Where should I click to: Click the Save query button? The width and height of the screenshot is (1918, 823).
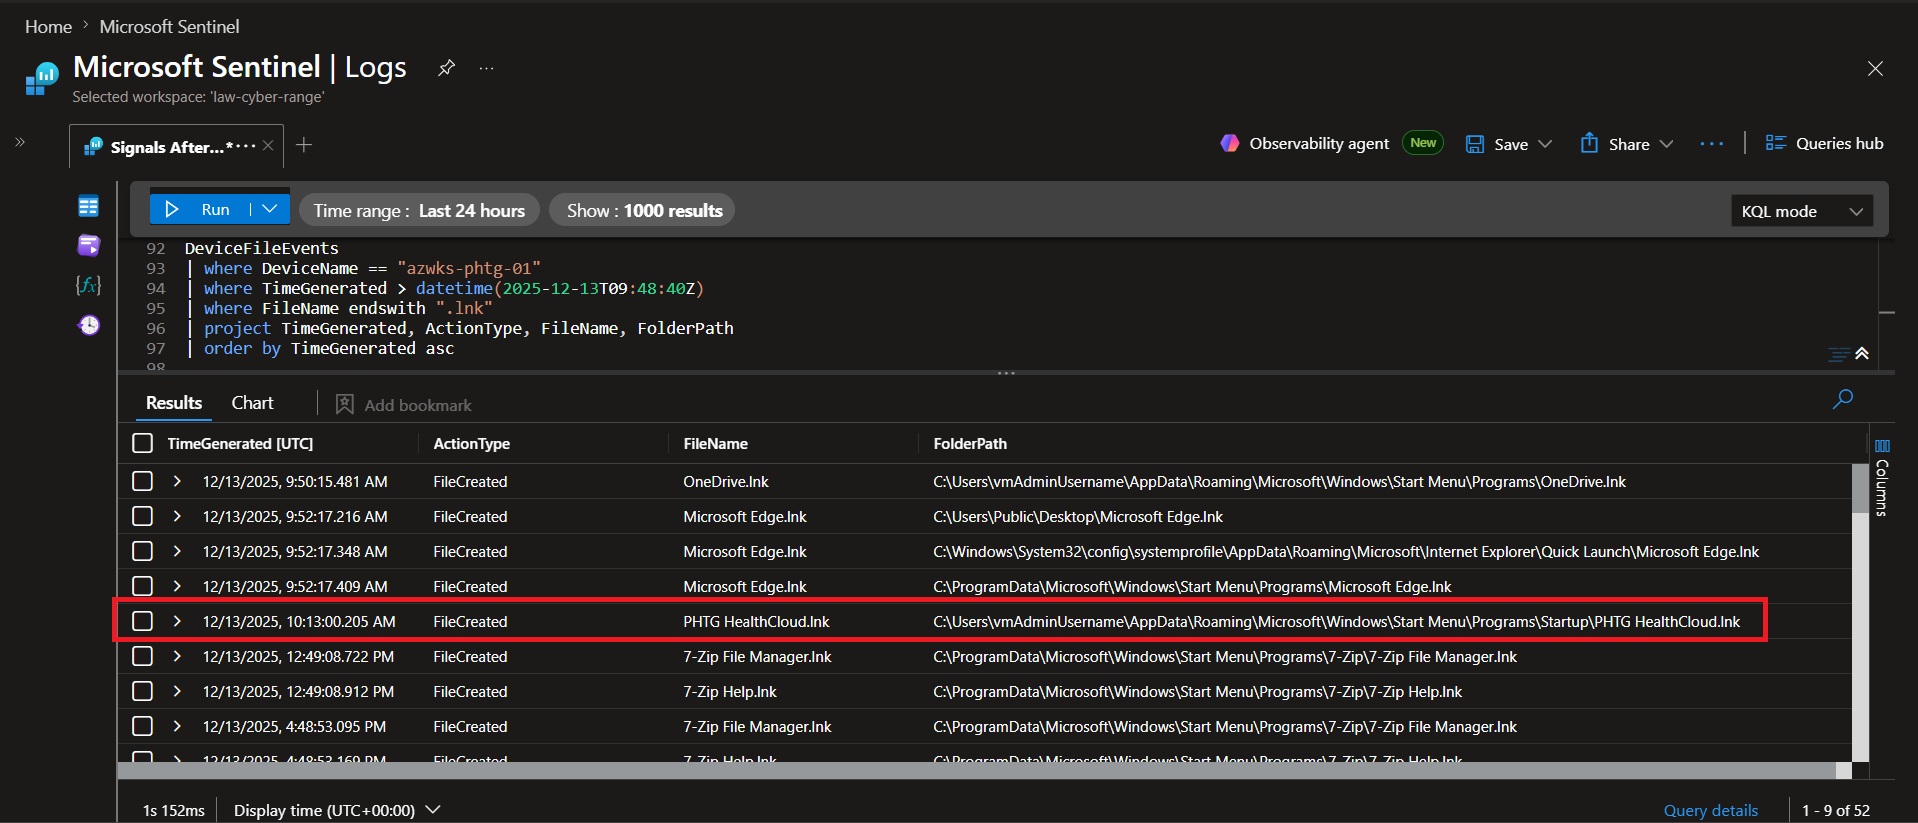[1496, 144]
